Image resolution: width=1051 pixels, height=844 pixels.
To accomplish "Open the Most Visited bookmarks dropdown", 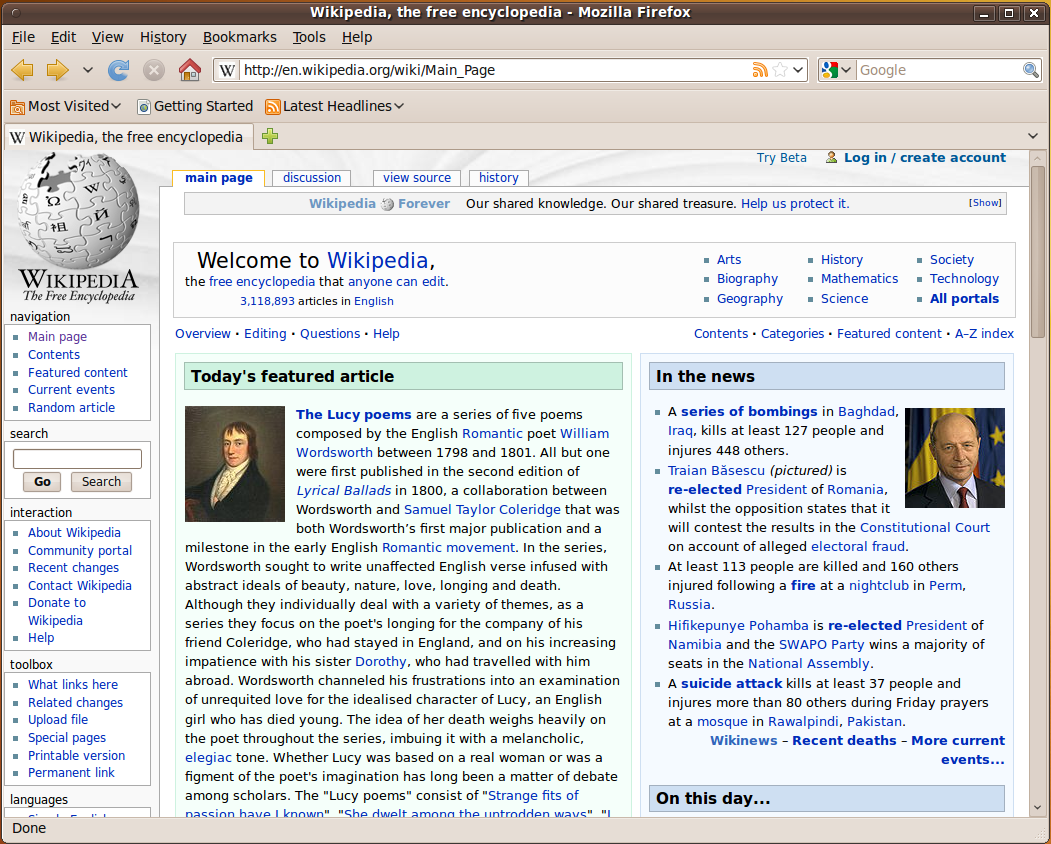I will [66, 106].
